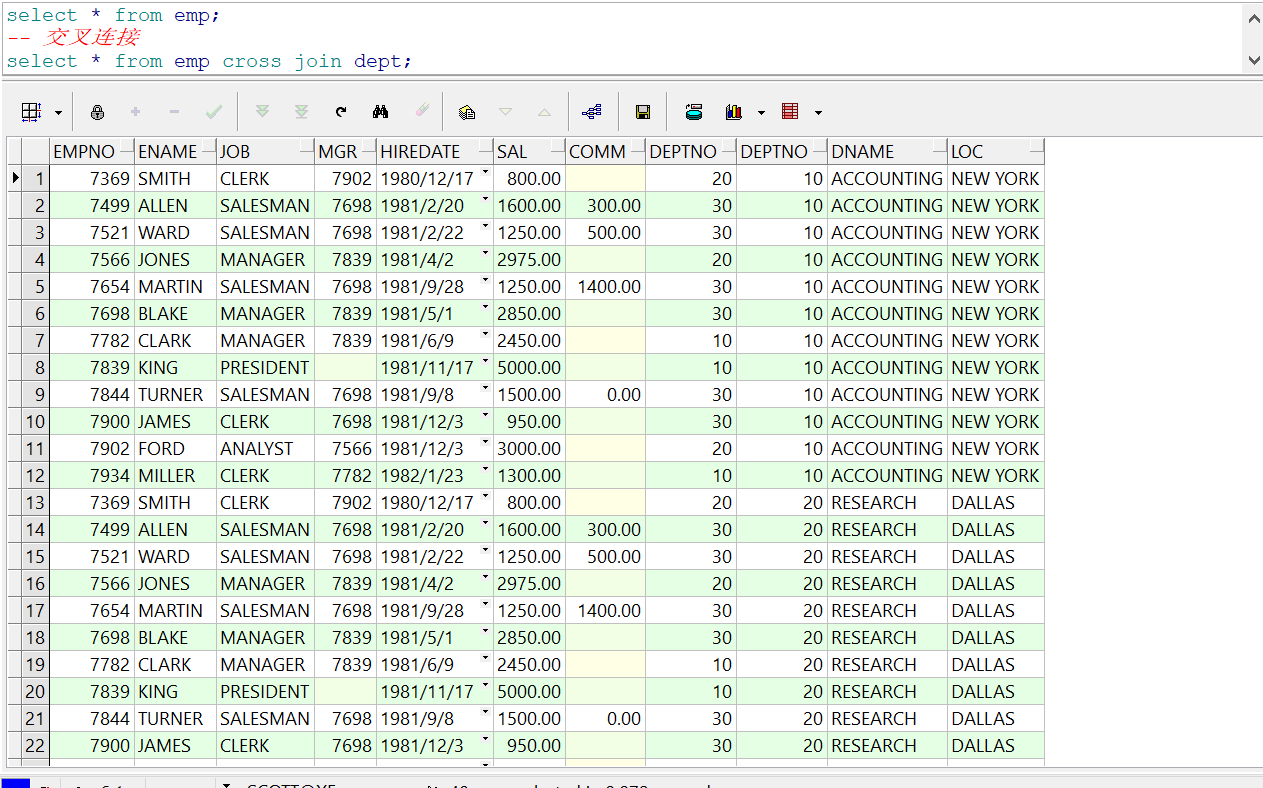Viewport: 1263px width, 788px height.
Task: Click the EMPNO cell '7934'
Action: pos(92,476)
